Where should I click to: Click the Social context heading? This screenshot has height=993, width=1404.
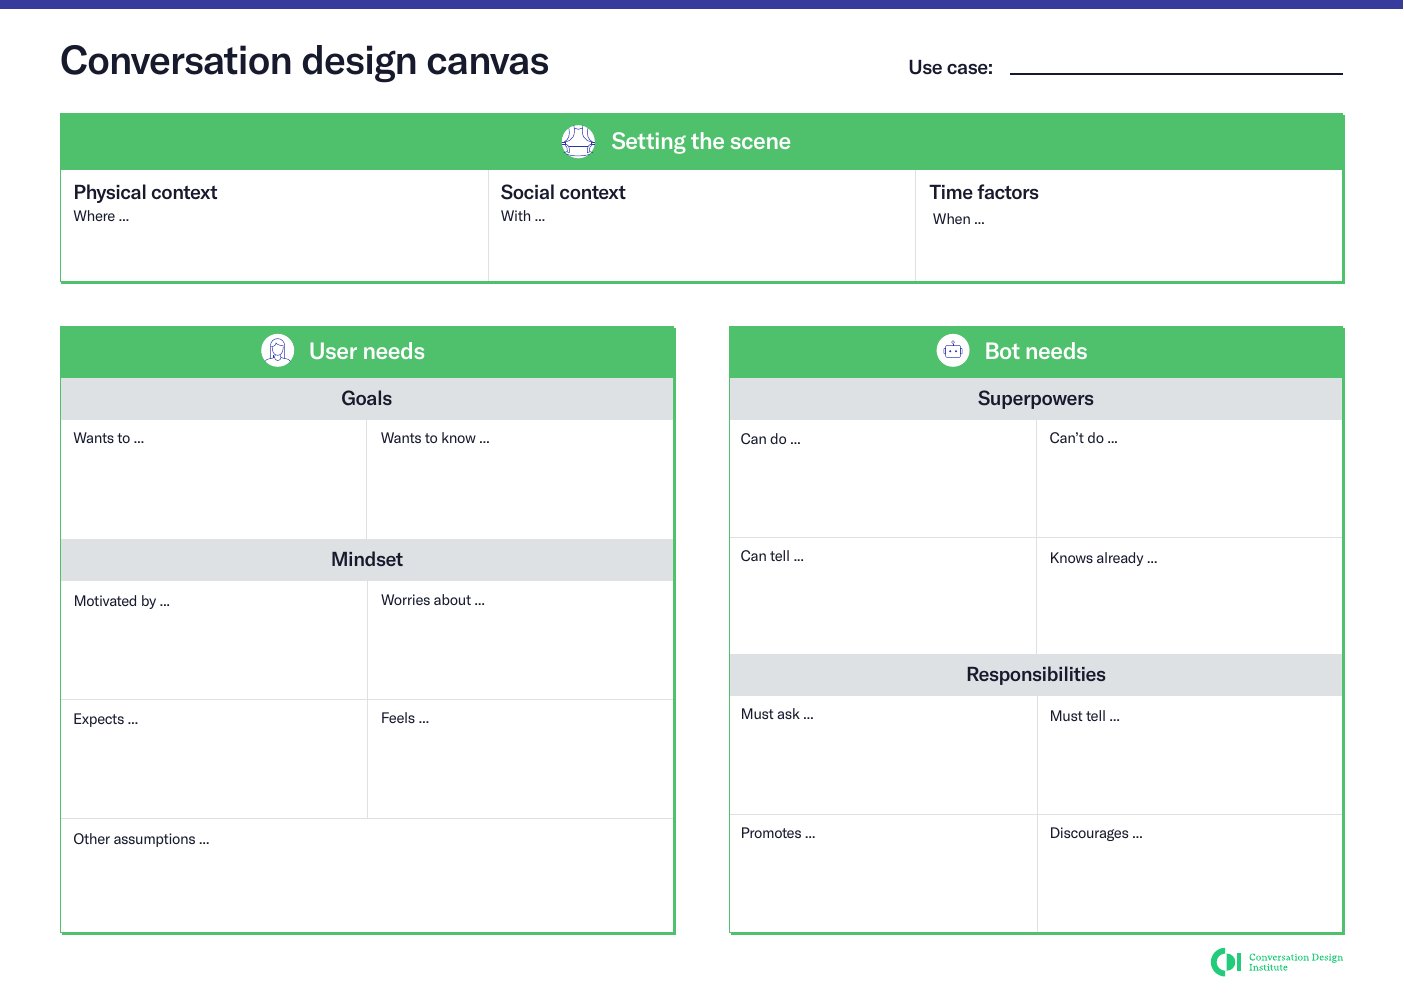pos(563,192)
